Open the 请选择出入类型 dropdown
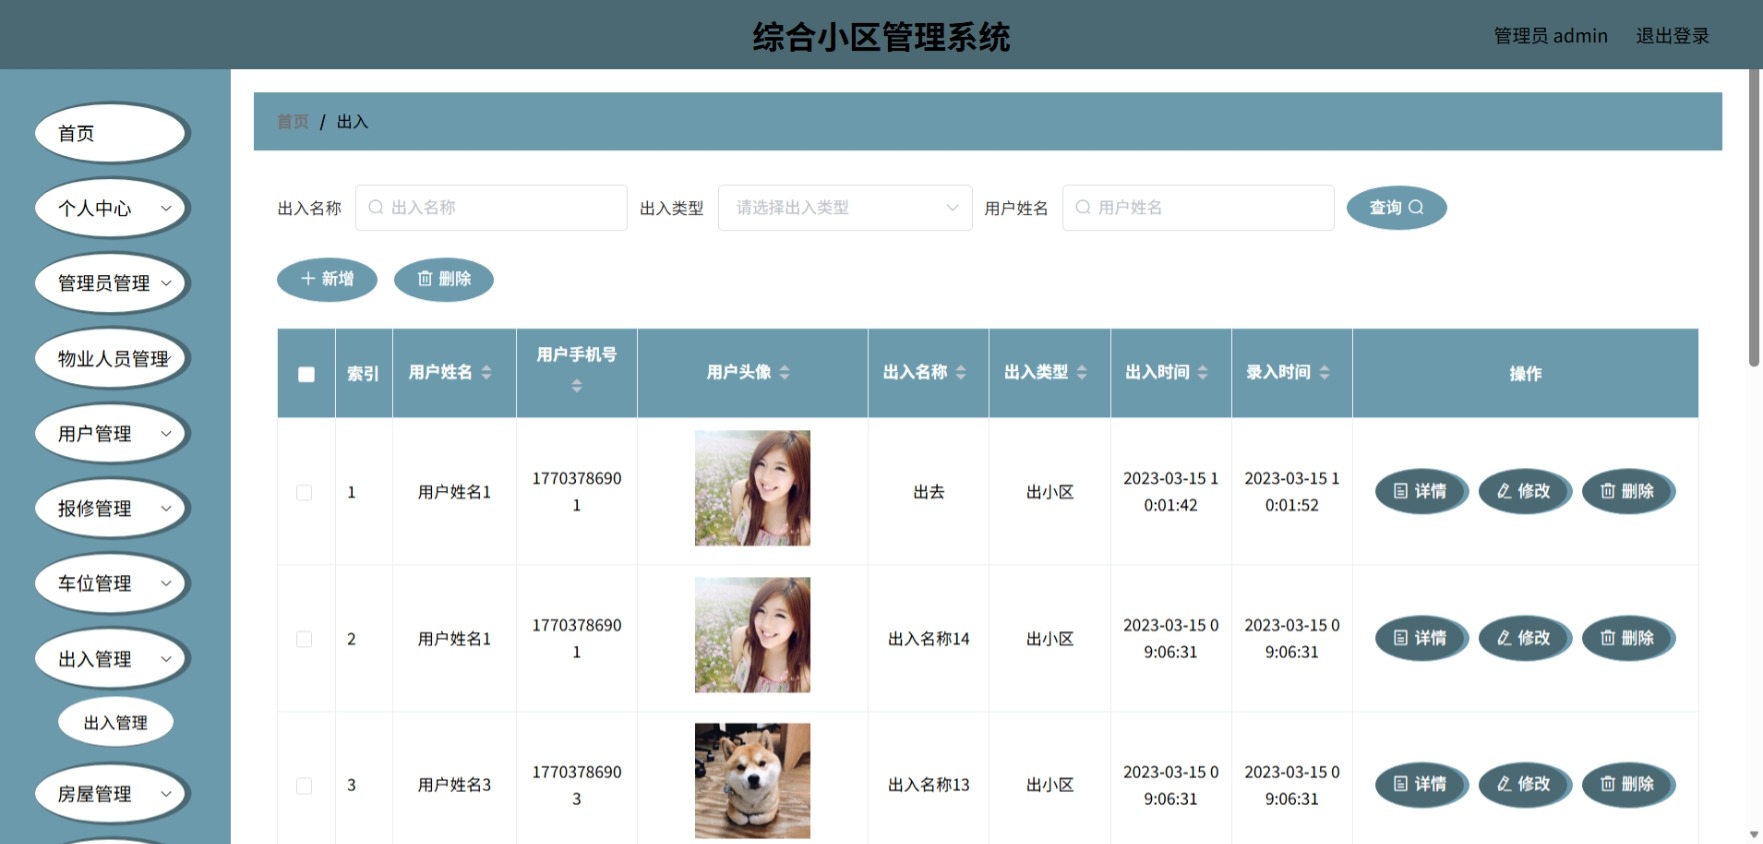Image resolution: width=1763 pixels, height=844 pixels. coord(845,207)
